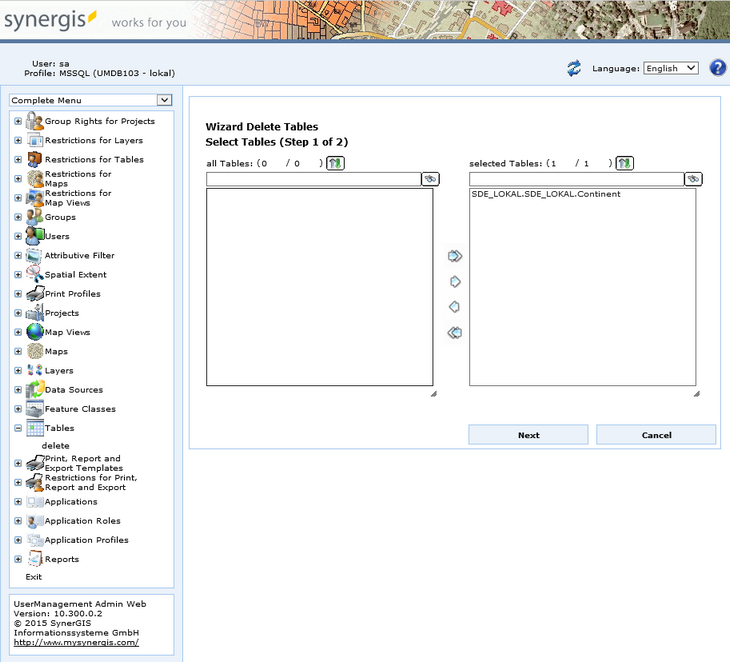
Task: Click filter icon next to selected Tables search
Action: pyautogui.click(x=693, y=179)
